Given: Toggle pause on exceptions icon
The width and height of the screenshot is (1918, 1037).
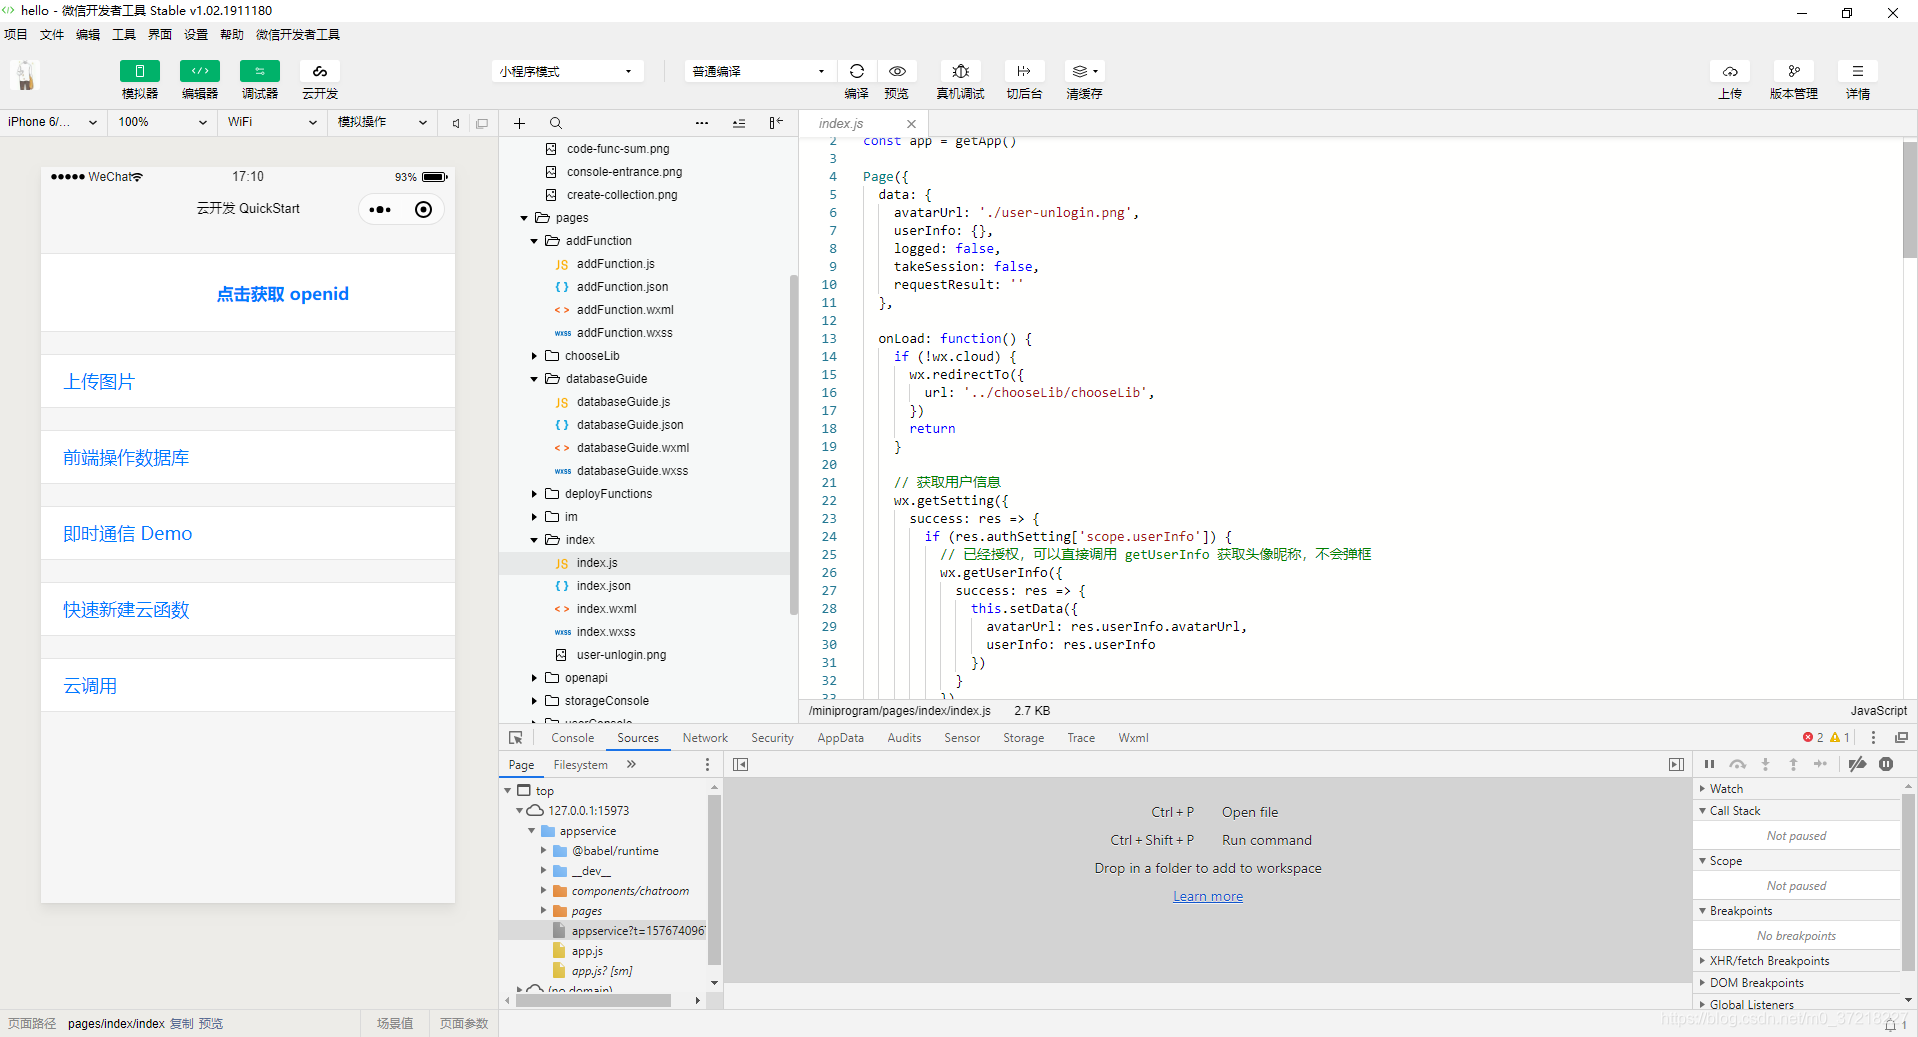Looking at the screenshot, I should tap(1886, 764).
